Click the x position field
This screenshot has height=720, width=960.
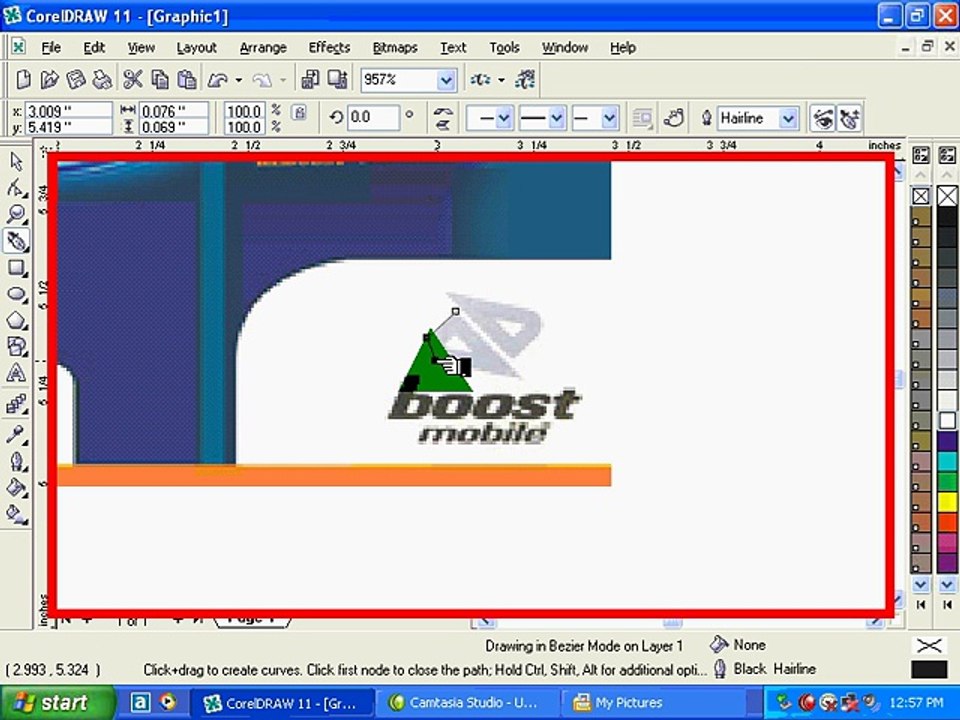(68, 111)
